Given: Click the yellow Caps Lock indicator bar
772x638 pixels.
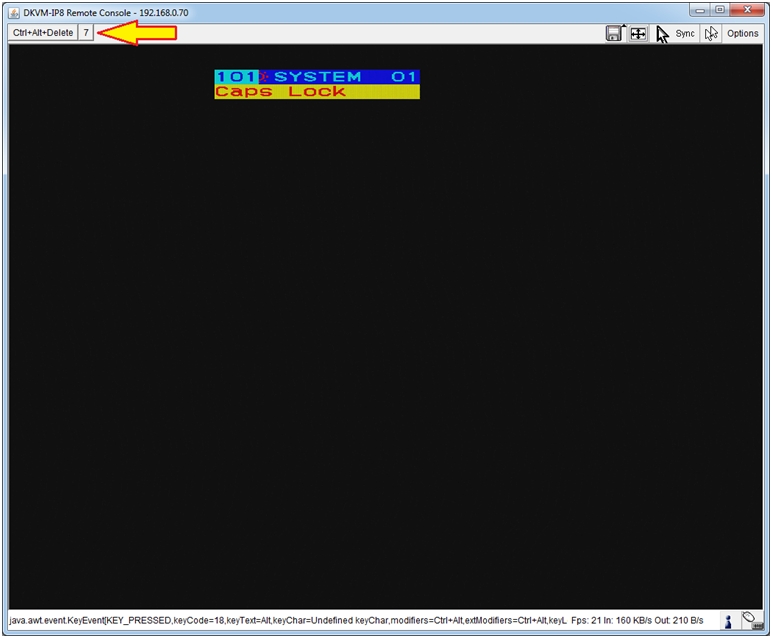Looking at the screenshot, I should pyautogui.click(x=317, y=92).
